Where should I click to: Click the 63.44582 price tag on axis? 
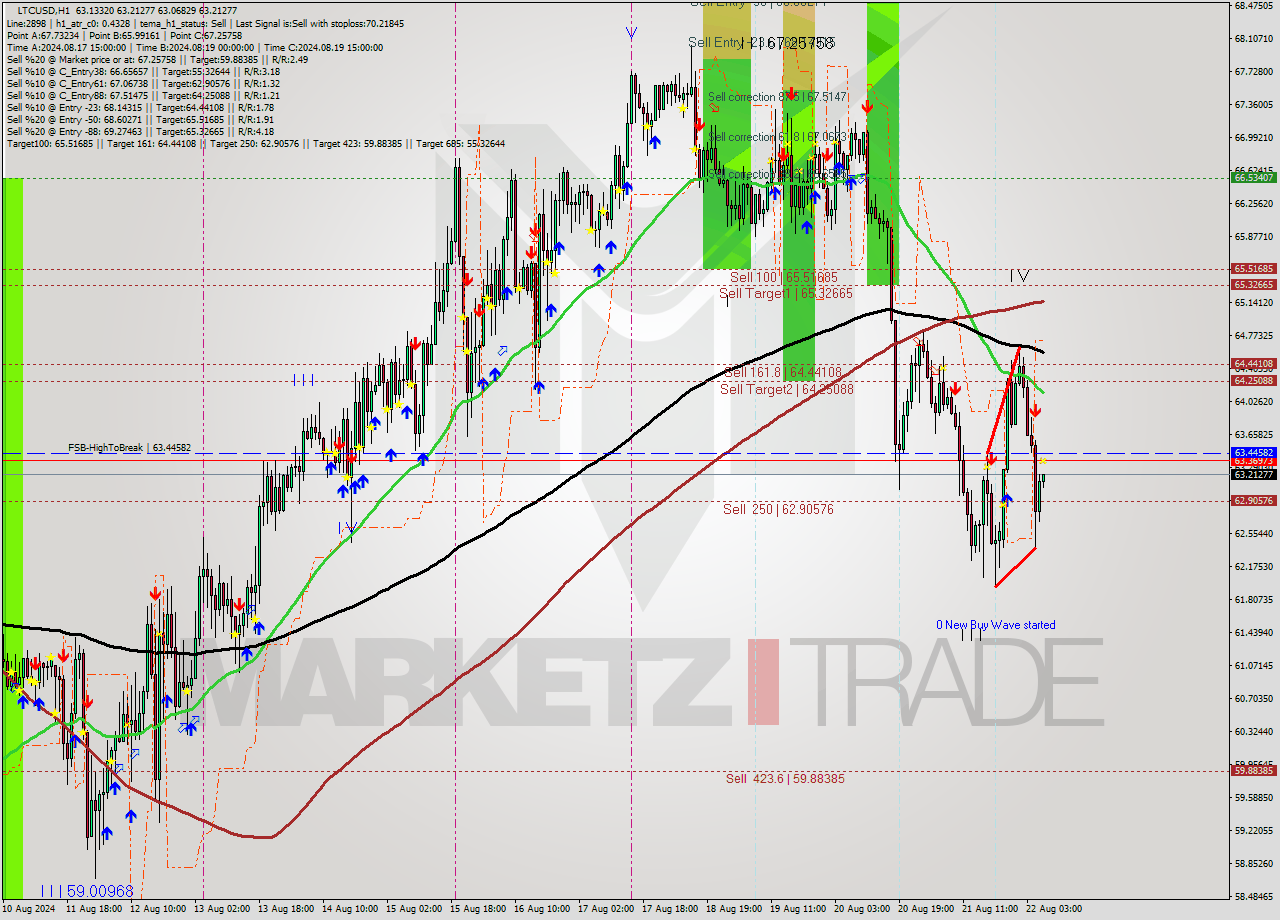[1253, 452]
